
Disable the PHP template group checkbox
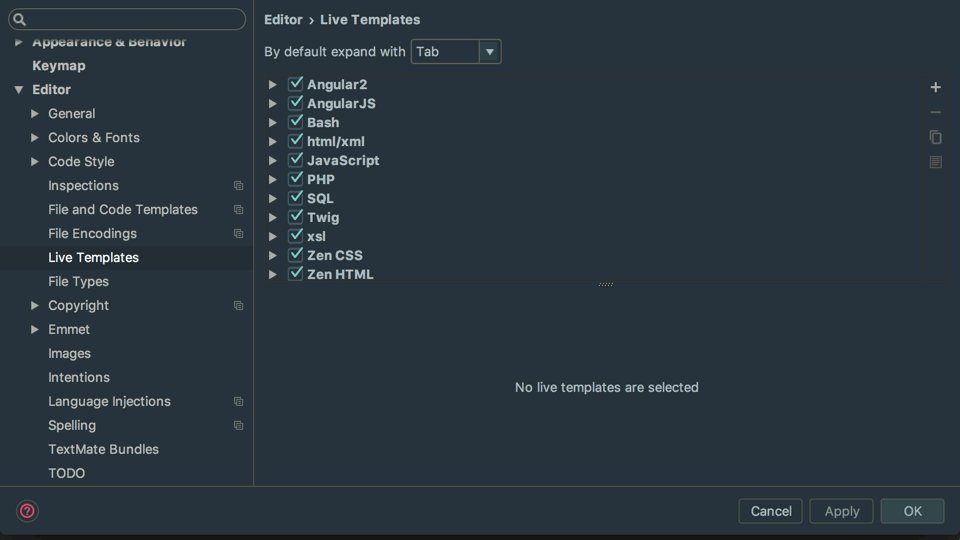pos(296,179)
